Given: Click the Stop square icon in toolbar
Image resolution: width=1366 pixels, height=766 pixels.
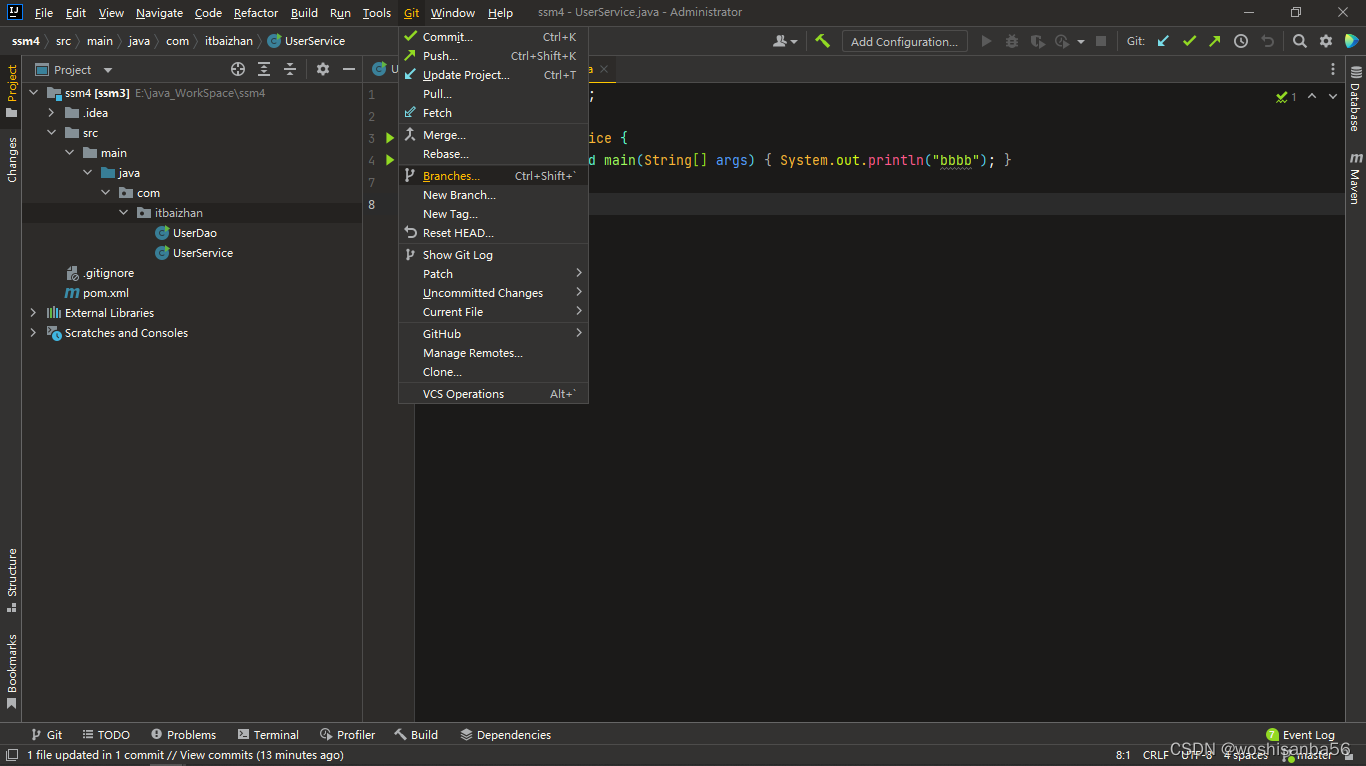Looking at the screenshot, I should [x=1101, y=41].
